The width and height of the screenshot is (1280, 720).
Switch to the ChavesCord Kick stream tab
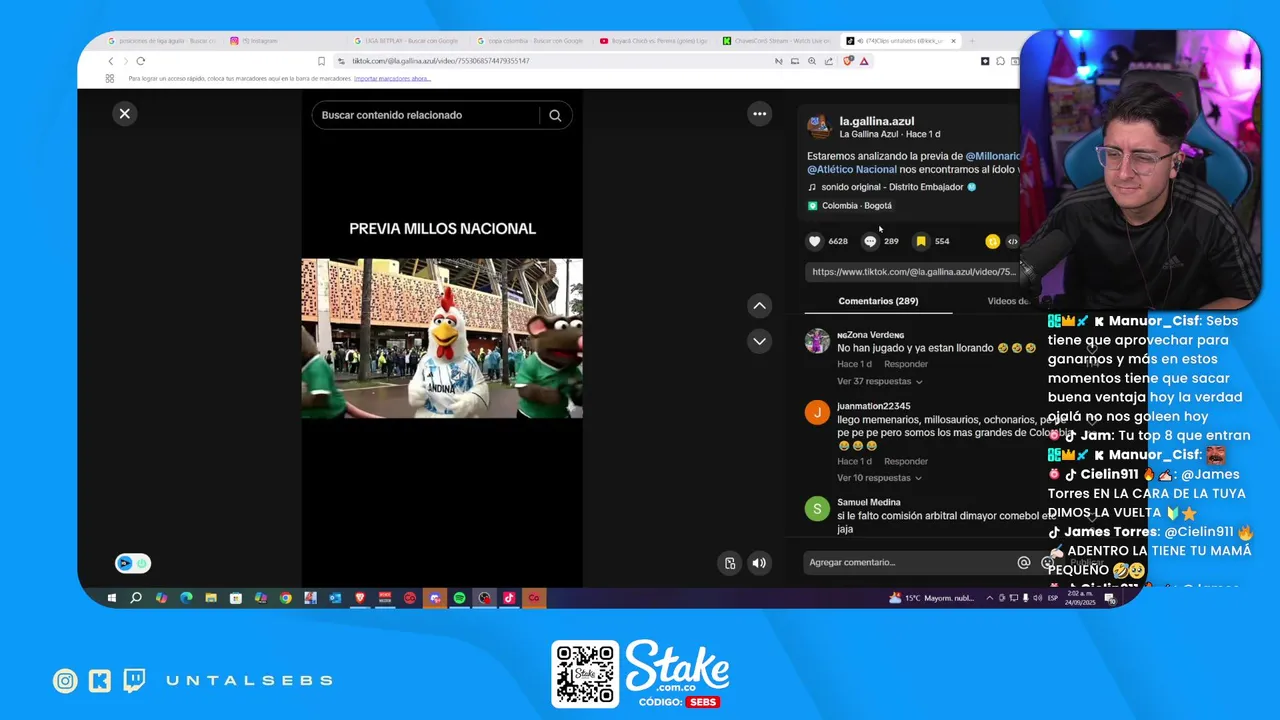coord(778,41)
